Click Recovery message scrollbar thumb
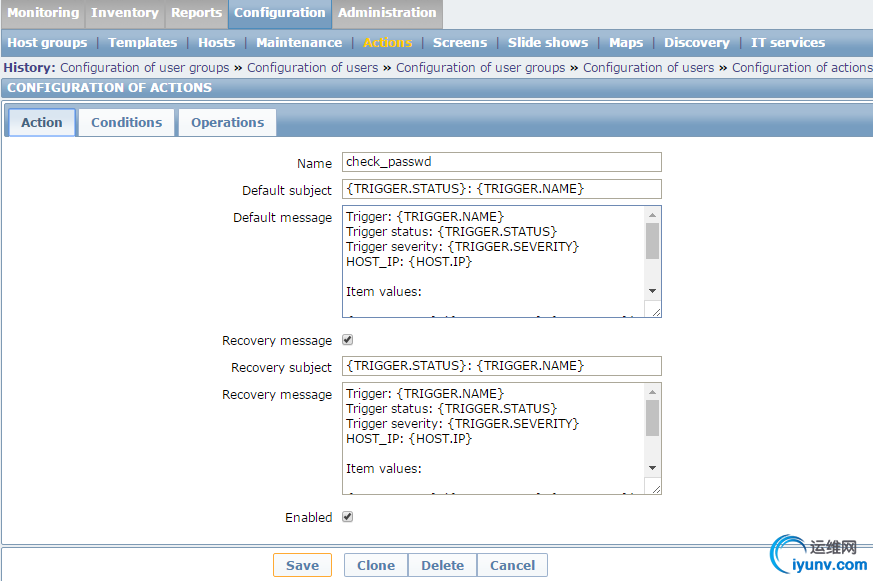This screenshot has width=873, height=581. [653, 418]
